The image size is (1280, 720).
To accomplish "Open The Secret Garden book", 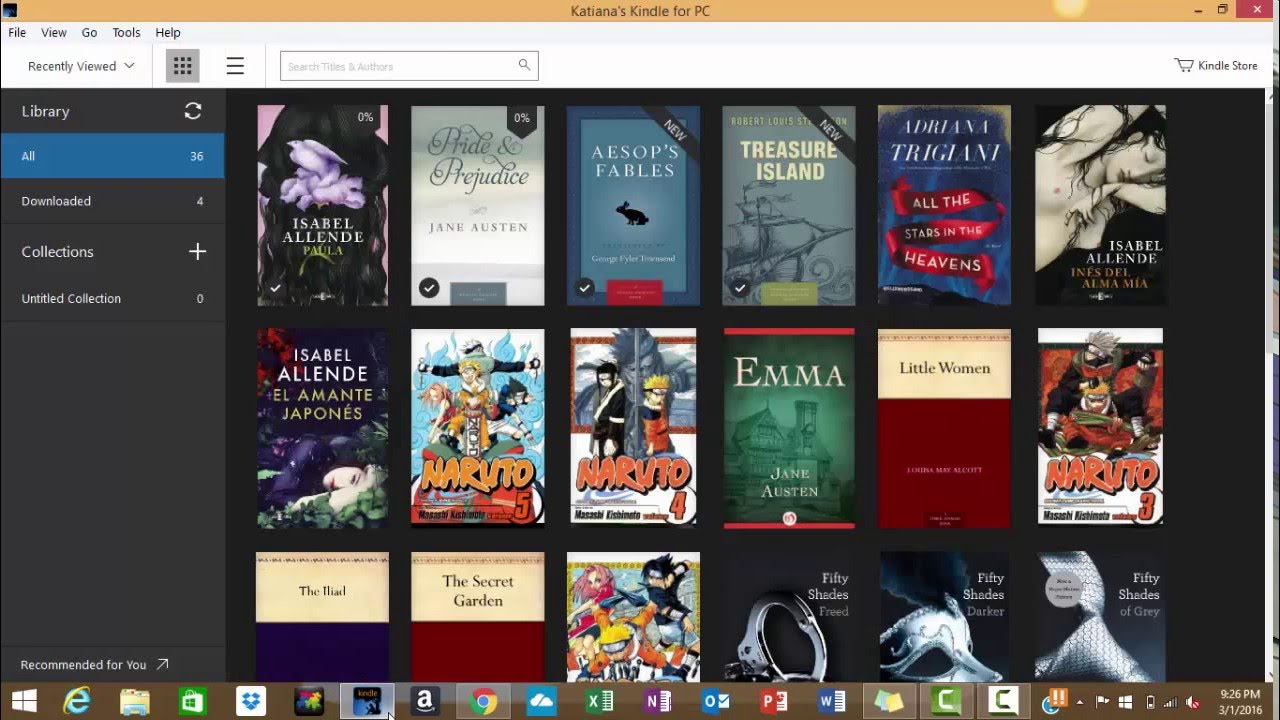I will point(478,617).
